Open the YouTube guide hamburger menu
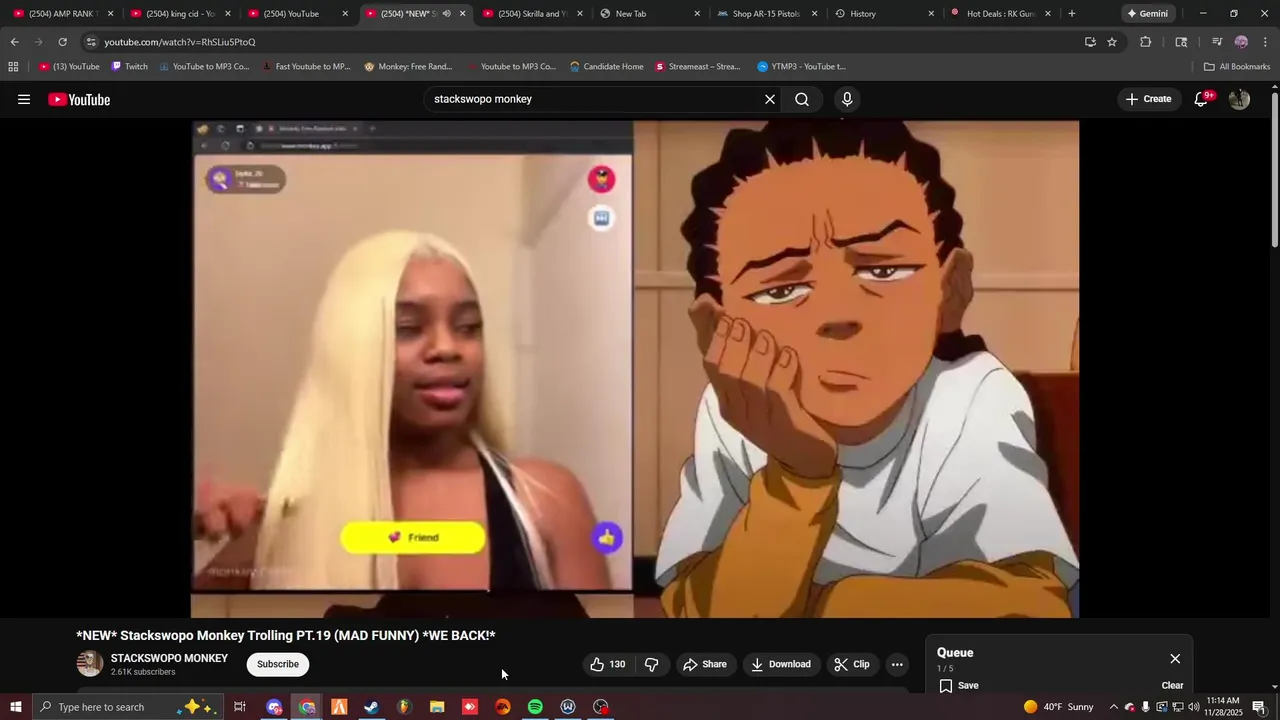 point(24,99)
